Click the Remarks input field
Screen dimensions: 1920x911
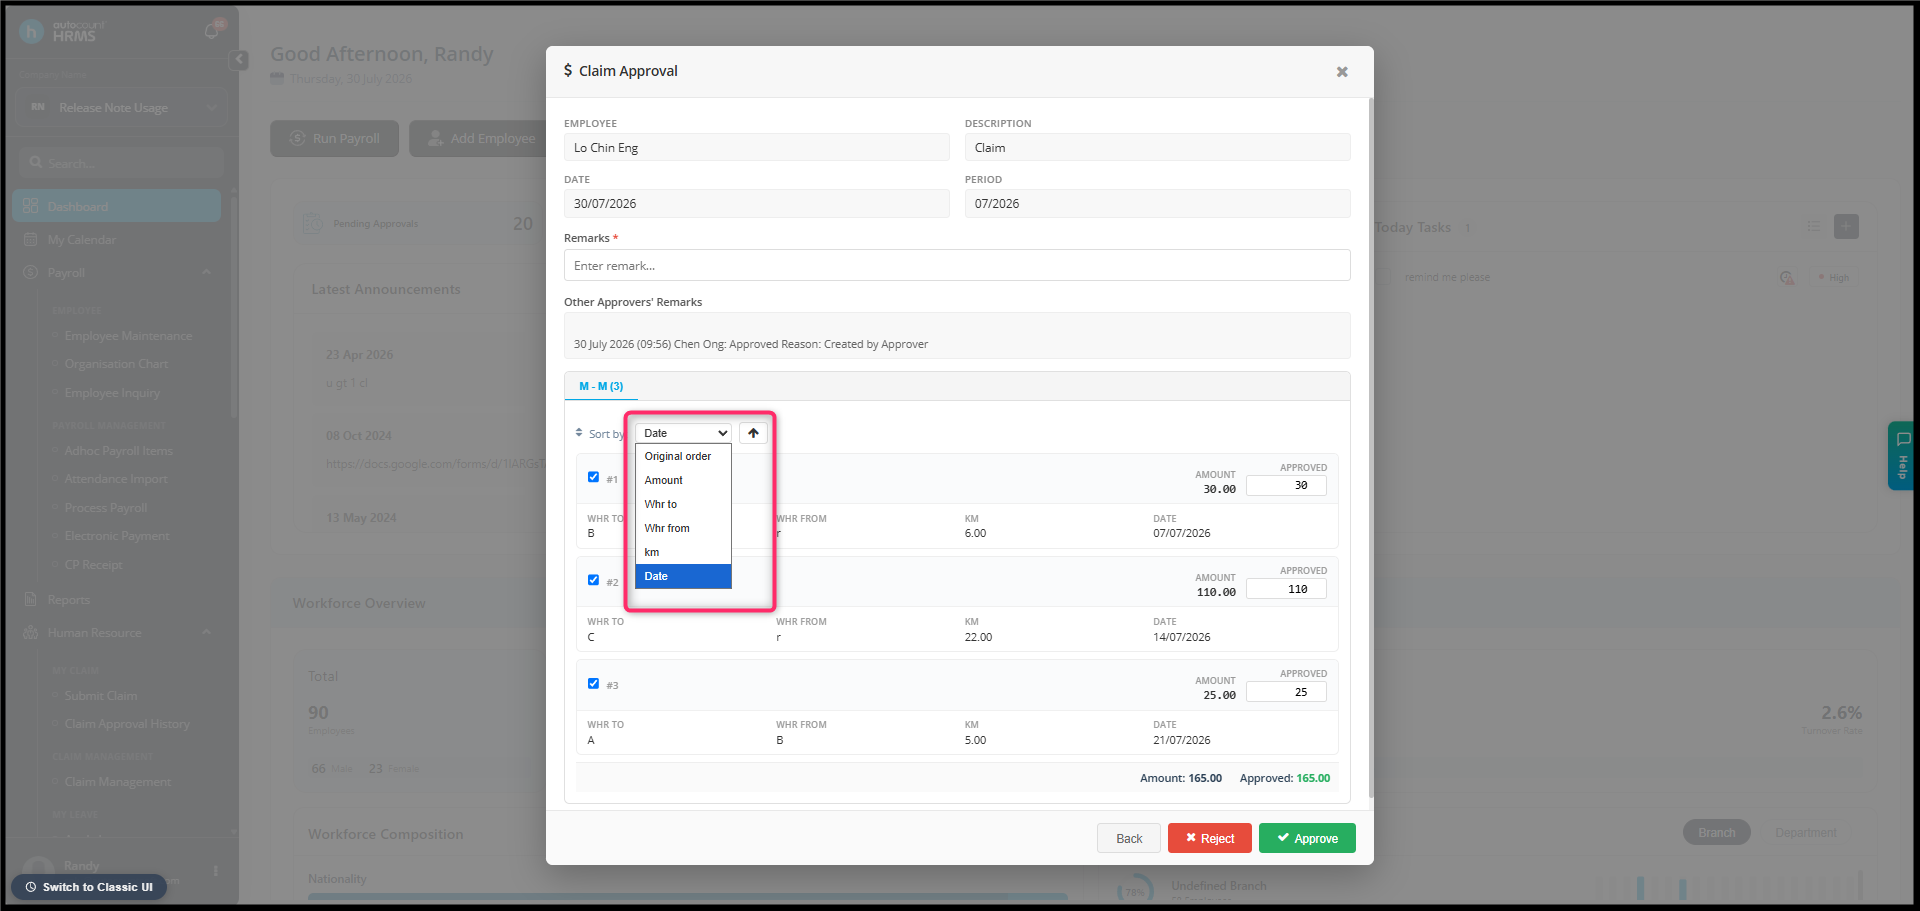(x=957, y=265)
